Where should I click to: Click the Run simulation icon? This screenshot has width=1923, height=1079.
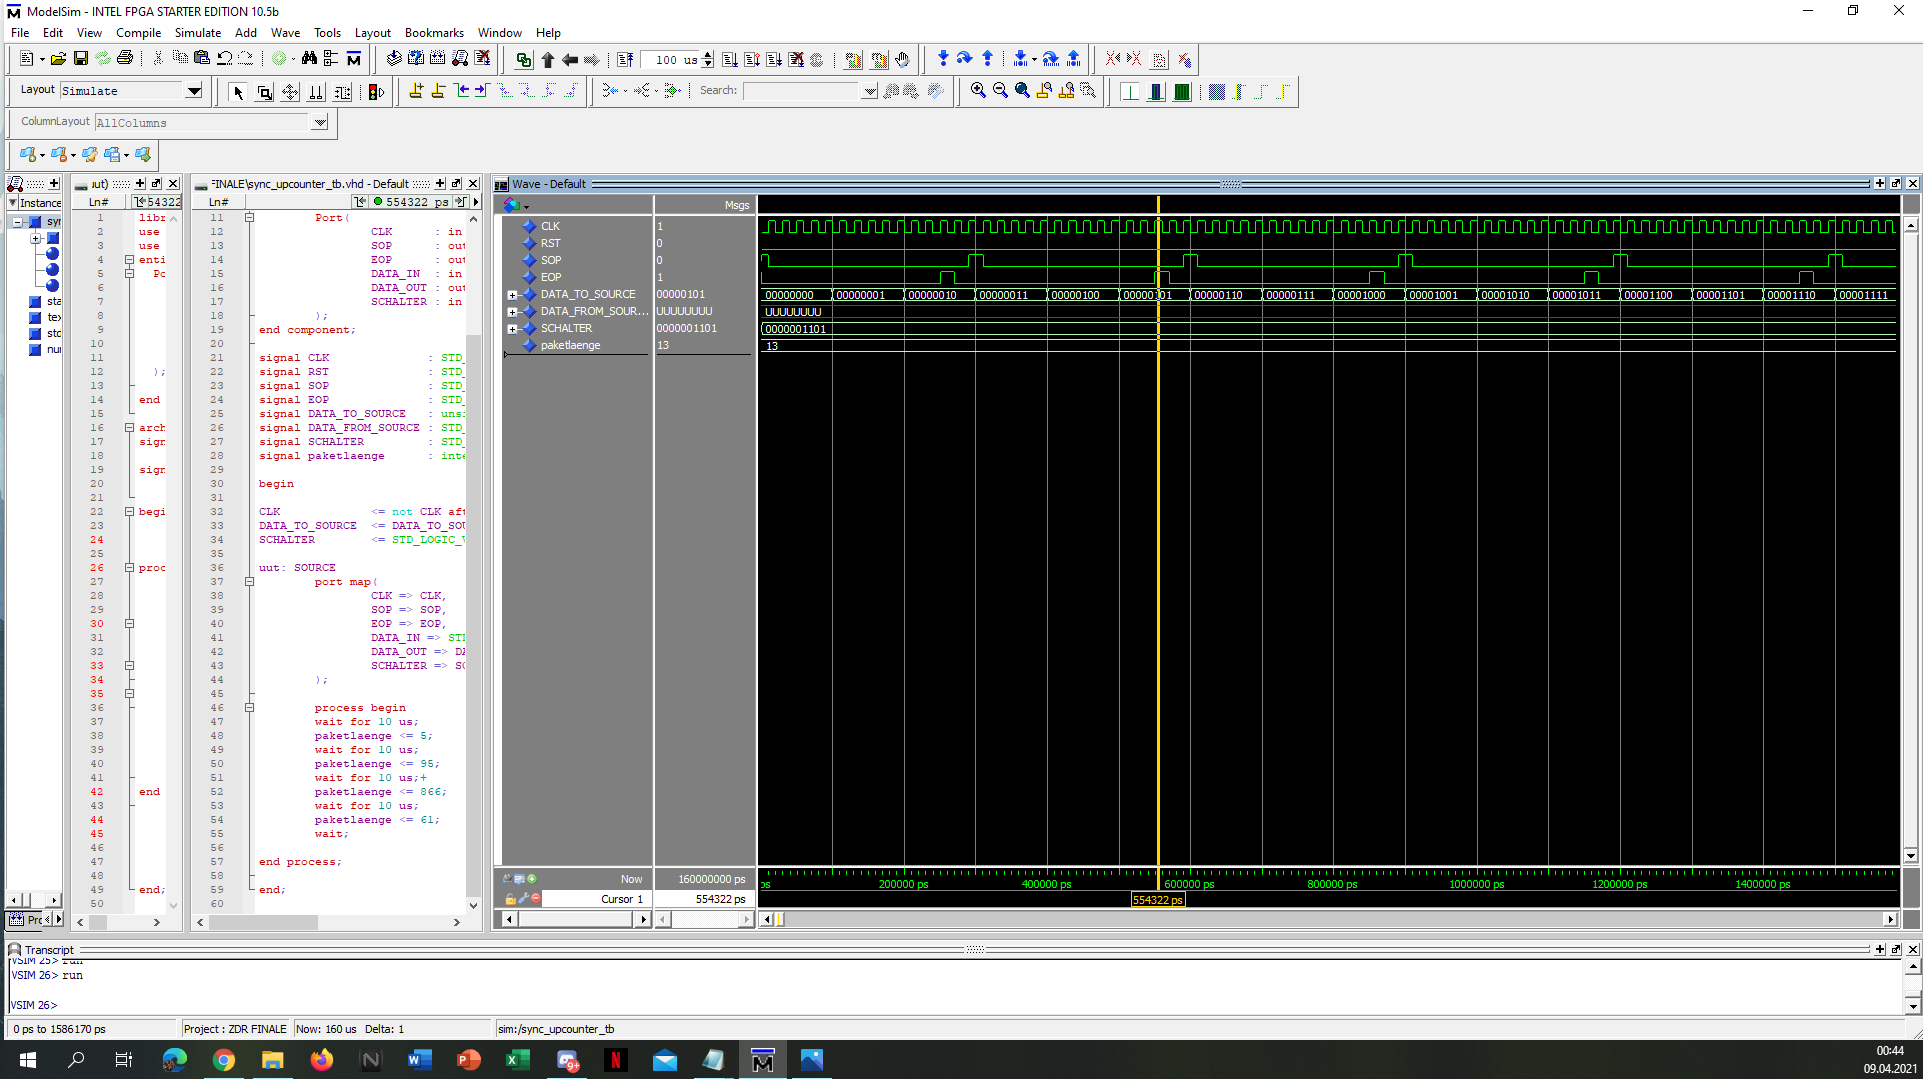point(730,60)
